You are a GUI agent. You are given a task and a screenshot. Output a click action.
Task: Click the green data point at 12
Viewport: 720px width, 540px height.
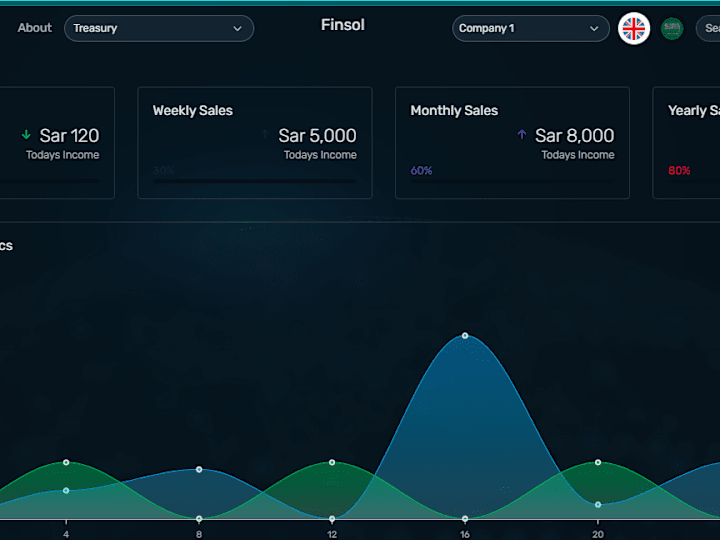click(332, 462)
